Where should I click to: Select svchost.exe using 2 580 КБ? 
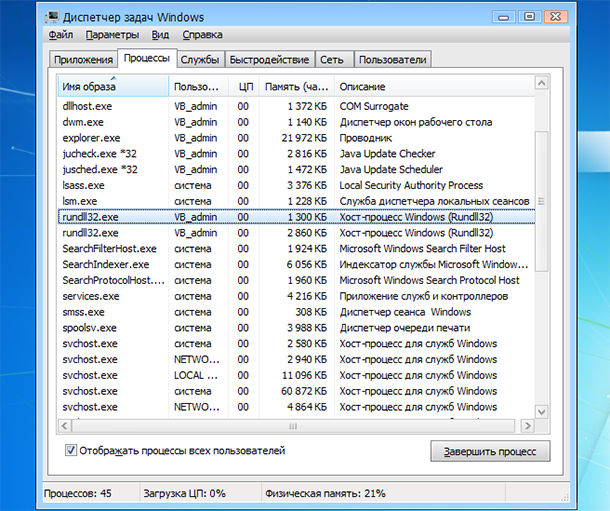pos(296,343)
